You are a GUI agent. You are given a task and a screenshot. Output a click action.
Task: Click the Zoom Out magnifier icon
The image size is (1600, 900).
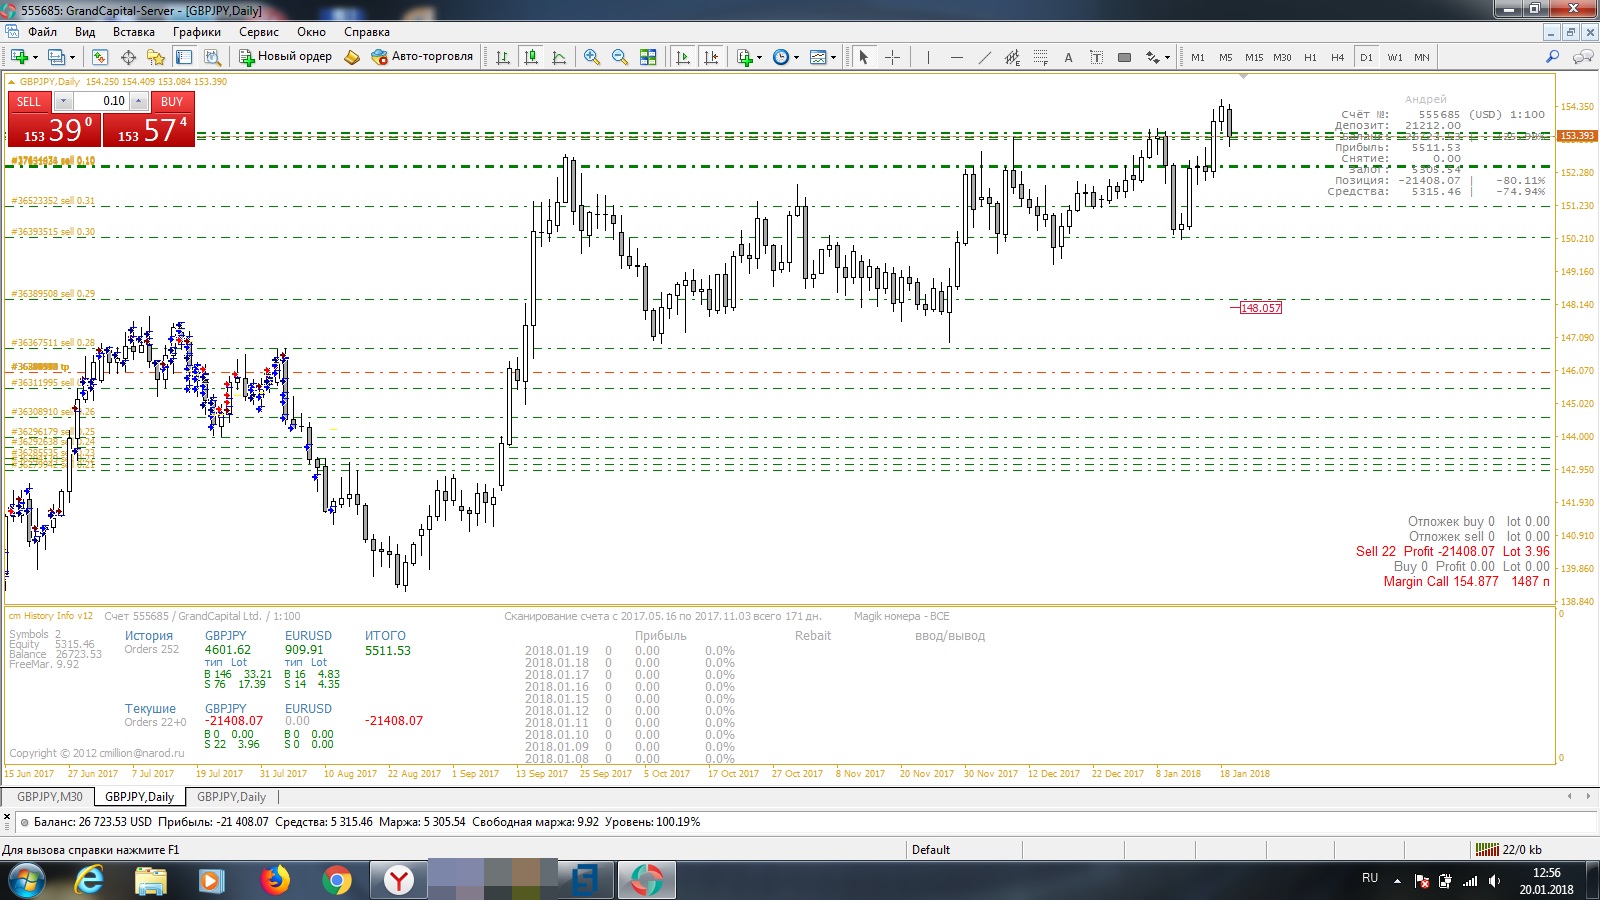(x=620, y=57)
